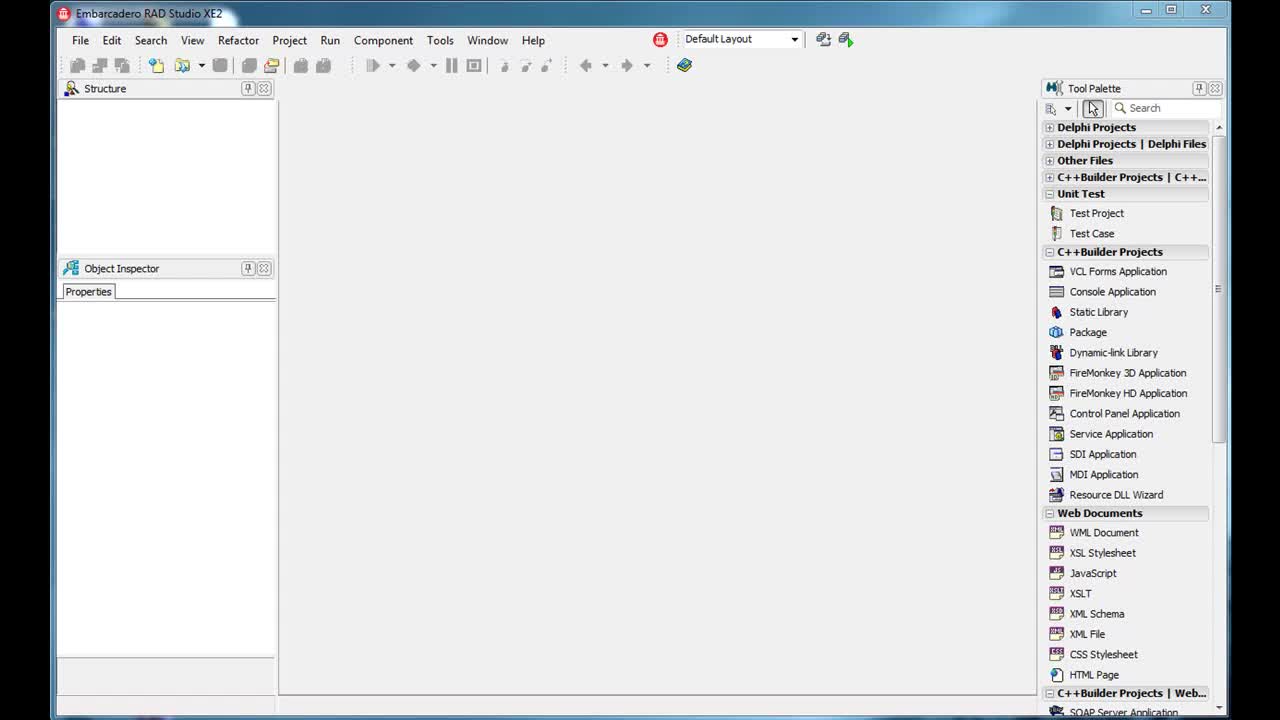Collapse the C++Builder Projects category
The width and height of the screenshot is (1280, 720).
tap(1050, 252)
